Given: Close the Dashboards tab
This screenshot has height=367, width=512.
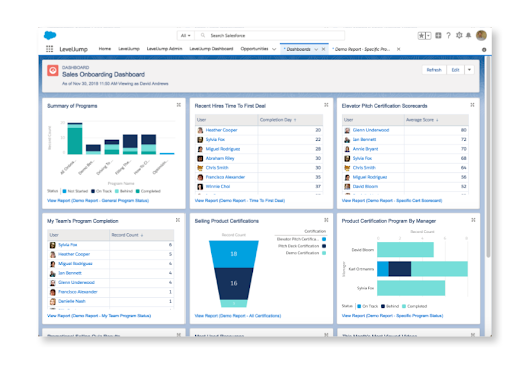Looking at the screenshot, I should click(x=323, y=49).
